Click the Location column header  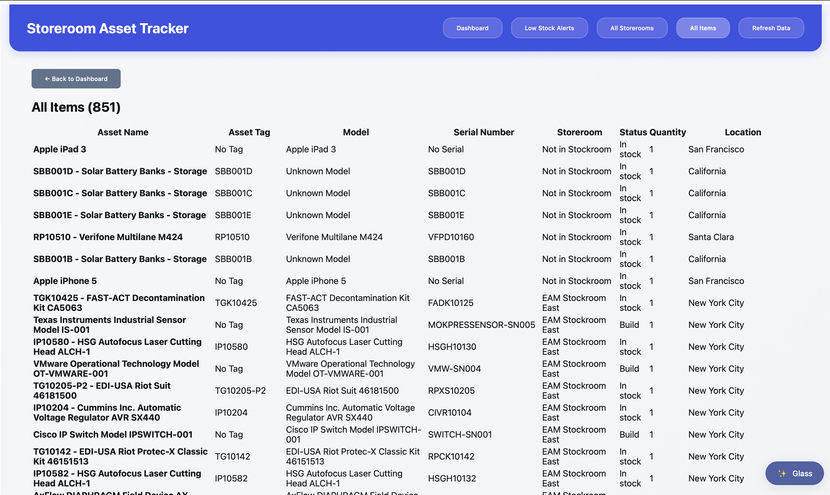click(742, 132)
